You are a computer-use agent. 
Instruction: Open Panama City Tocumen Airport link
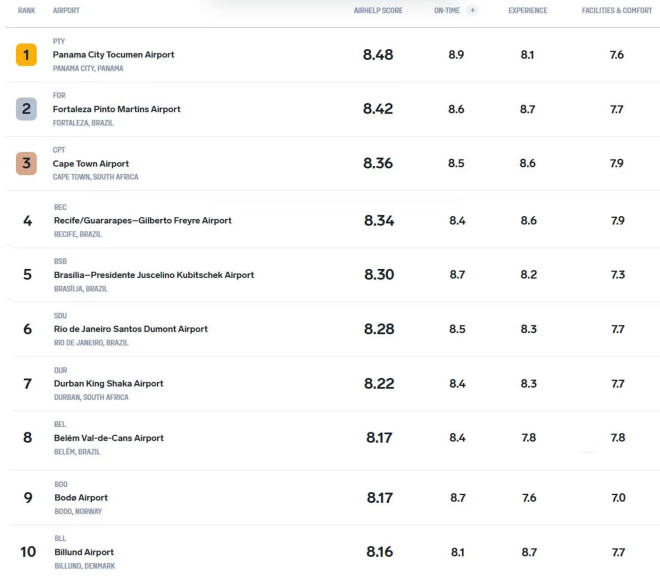click(x=113, y=55)
